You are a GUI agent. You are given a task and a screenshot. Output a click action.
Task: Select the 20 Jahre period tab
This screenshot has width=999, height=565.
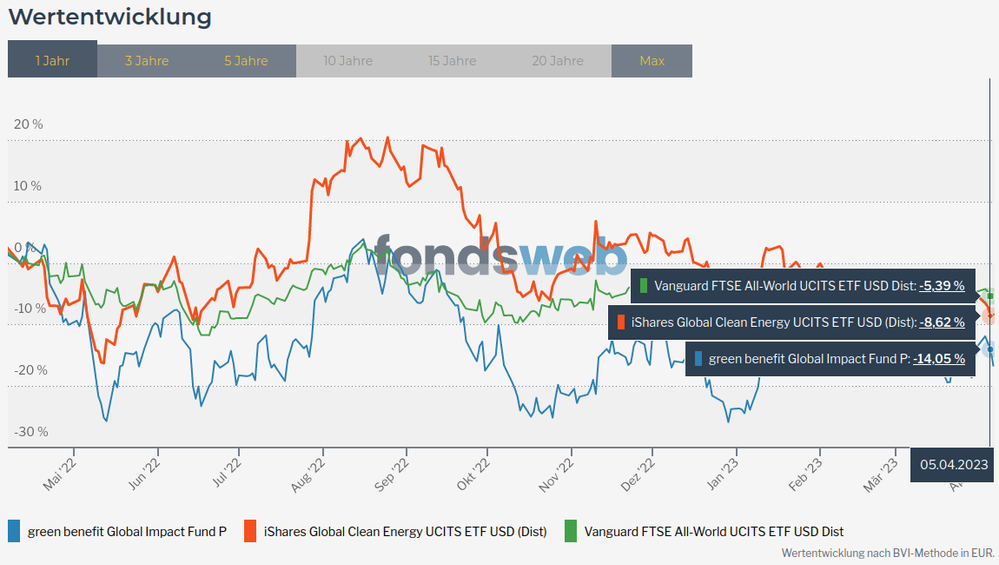(558, 60)
